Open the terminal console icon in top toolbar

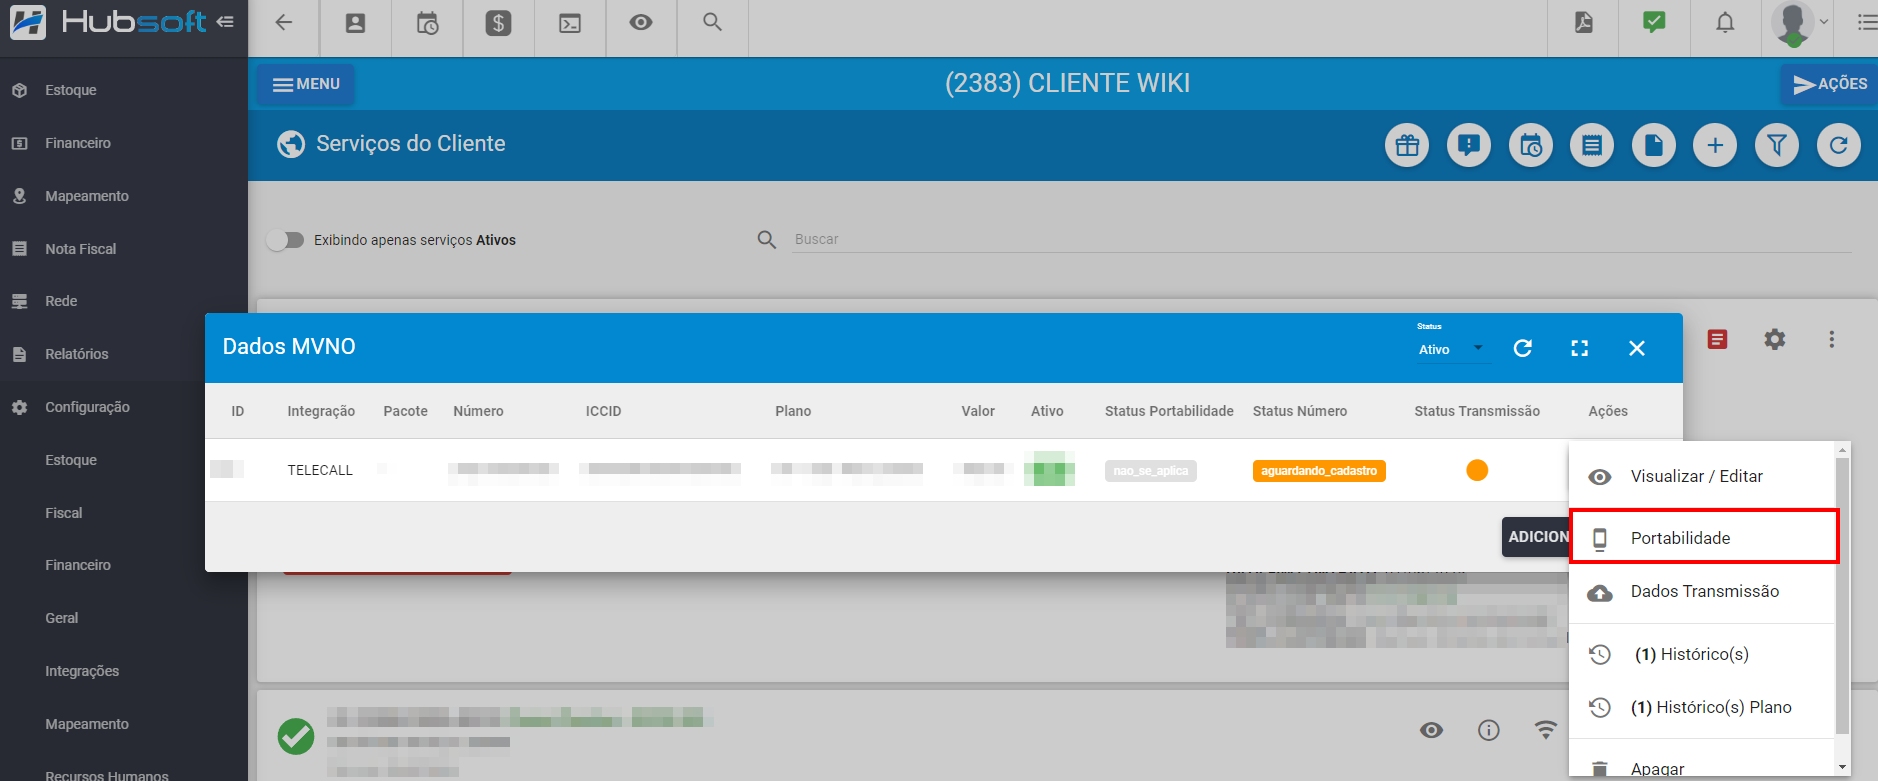(x=570, y=23)
